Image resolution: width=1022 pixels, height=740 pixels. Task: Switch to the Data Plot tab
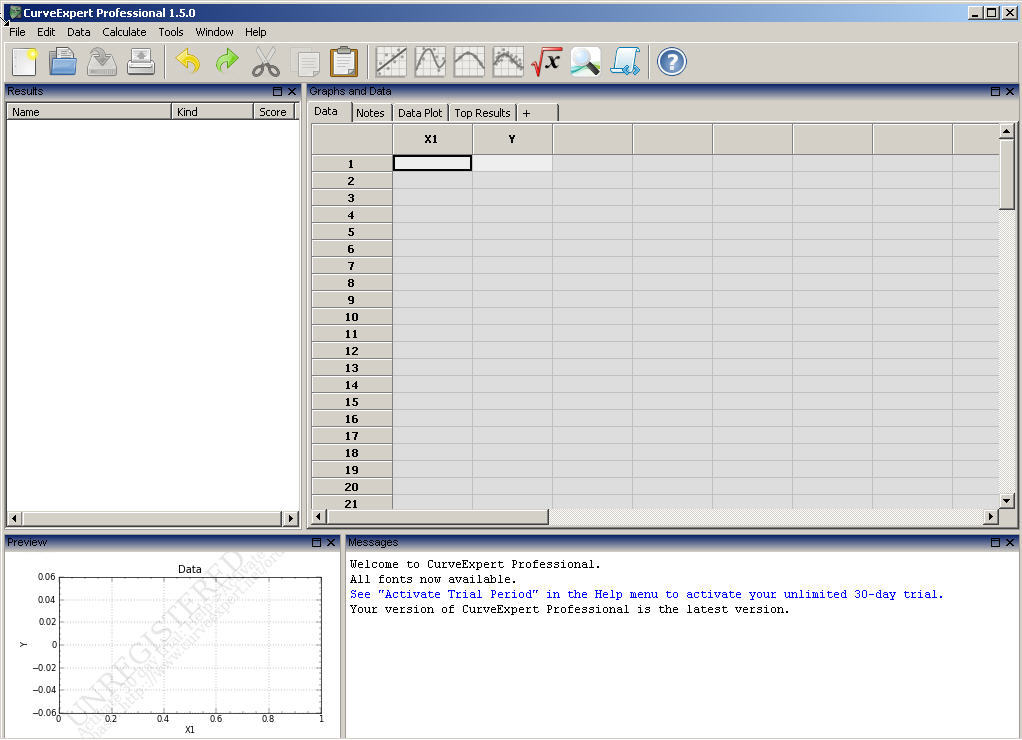420,113
